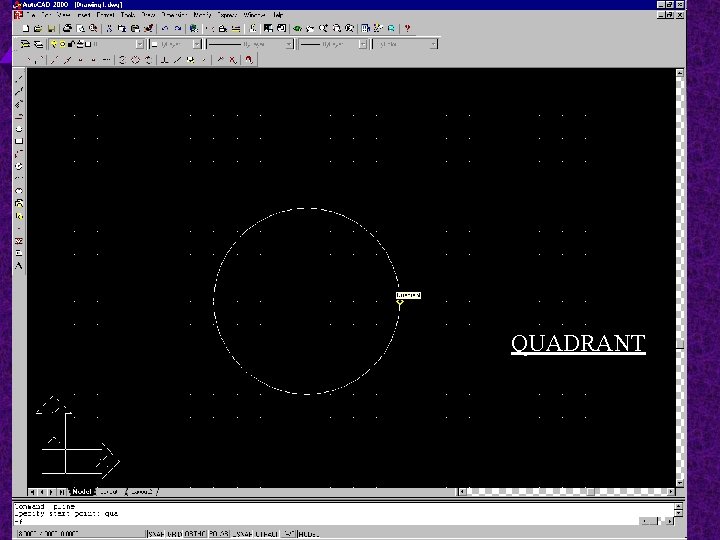Screen dimensions: 720x540
Task: Switch to the Model tab
Action: (x=82, y=491)
